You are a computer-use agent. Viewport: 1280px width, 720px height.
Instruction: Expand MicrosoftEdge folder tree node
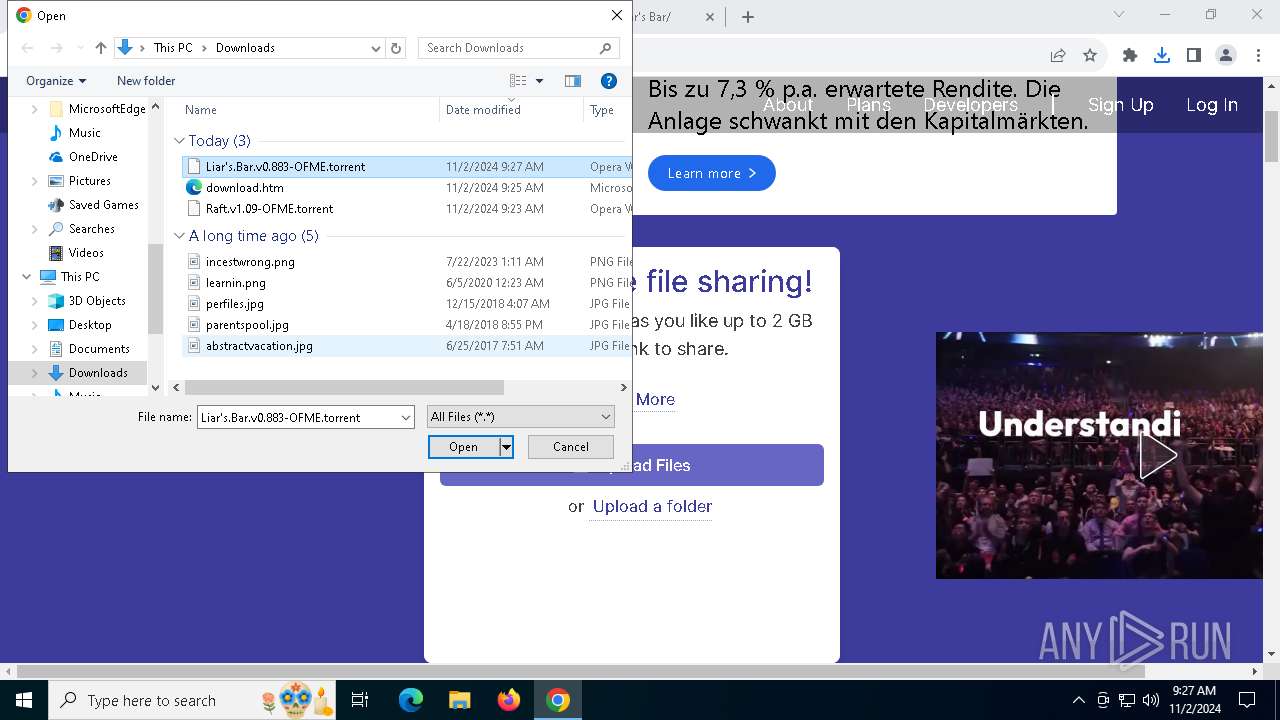pyautogui.click(x=35, y=109)
